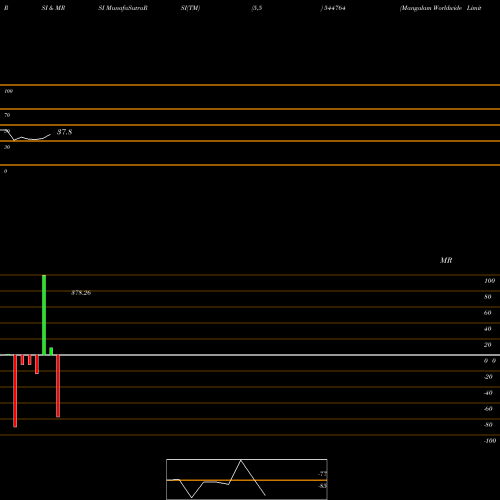This screenshot has height=500, width=500.
Task: Click the 'SI & MR' header text
Action: 53,8
